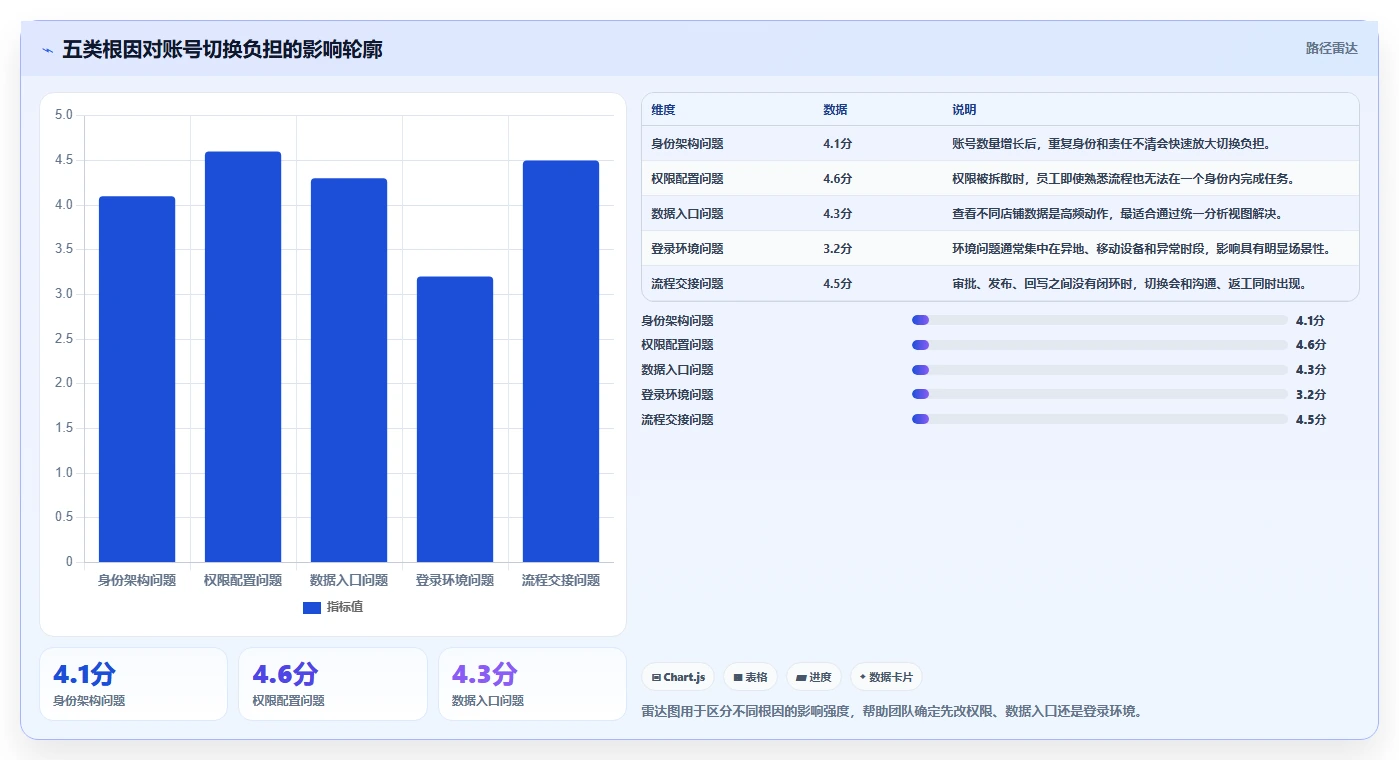1399x760 pixels.
Task: Click the 流程交接问题 x-axis label
Action: [x=561, y=580]
